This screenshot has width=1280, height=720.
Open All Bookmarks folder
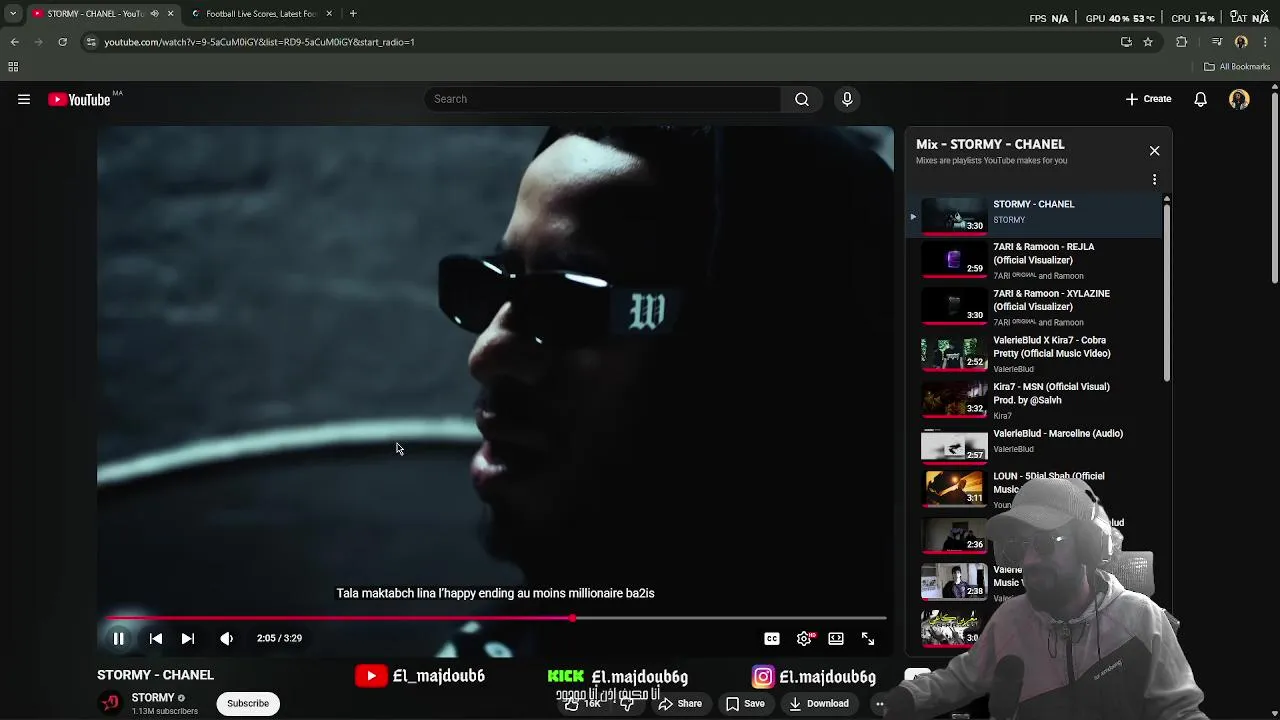click(1237, 67)
